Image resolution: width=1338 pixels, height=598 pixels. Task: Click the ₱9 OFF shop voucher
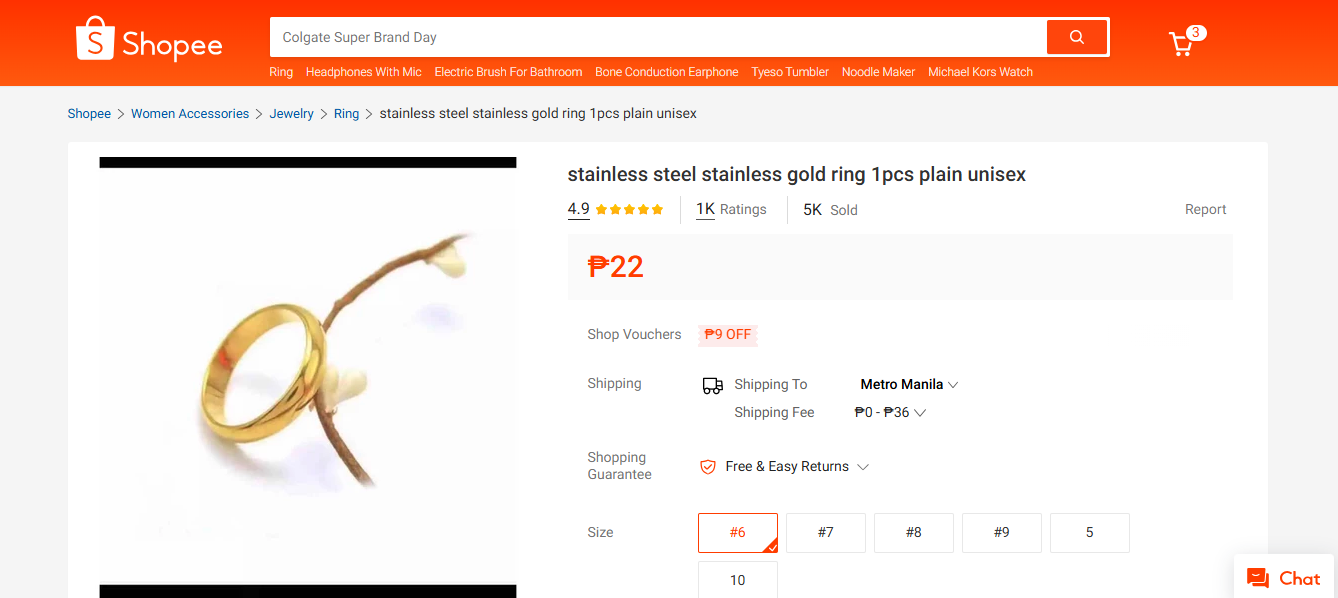[x=727, y=334]
